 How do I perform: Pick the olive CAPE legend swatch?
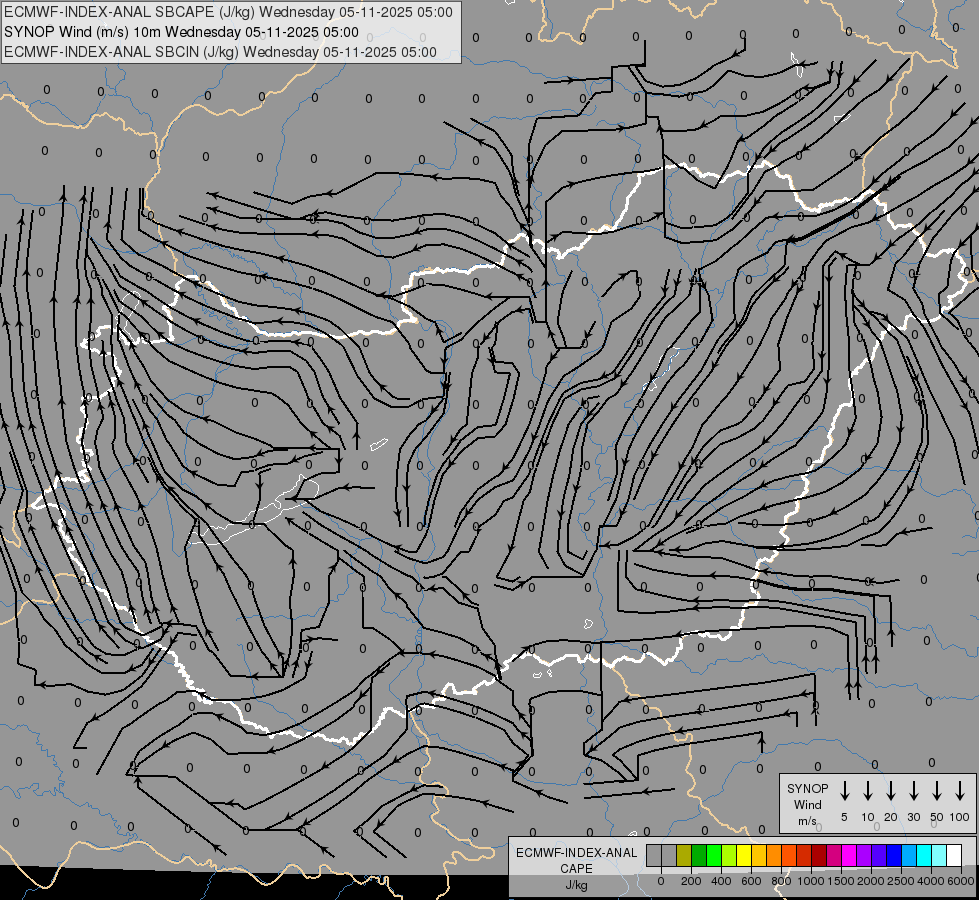pos(684,855)
